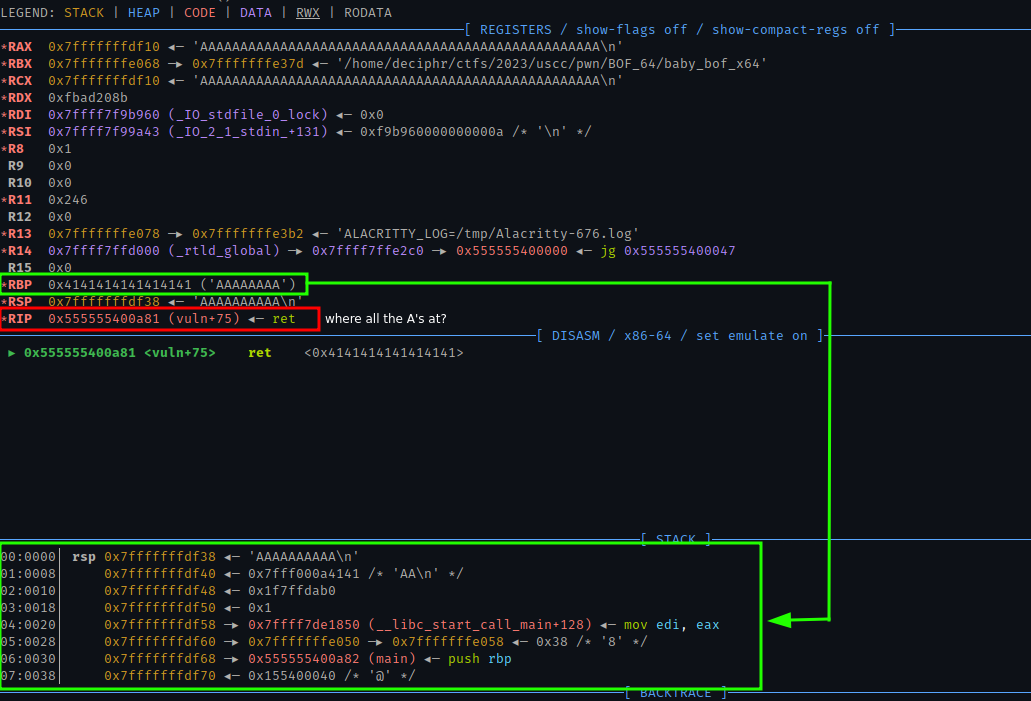Select RBX register value 0x7fffffffe068
1031x701 pixels.
[x=104, y=64]
